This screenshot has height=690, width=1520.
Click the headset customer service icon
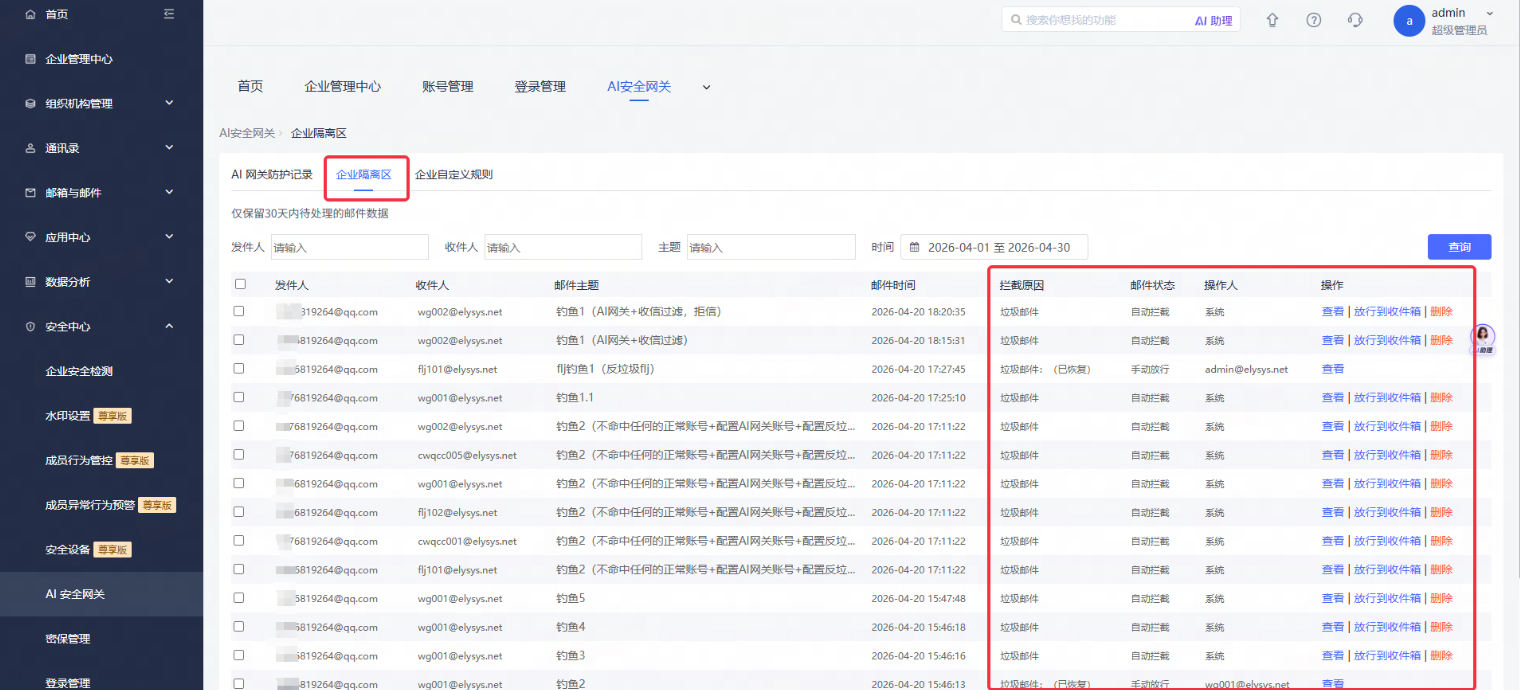click(1355, 20)
